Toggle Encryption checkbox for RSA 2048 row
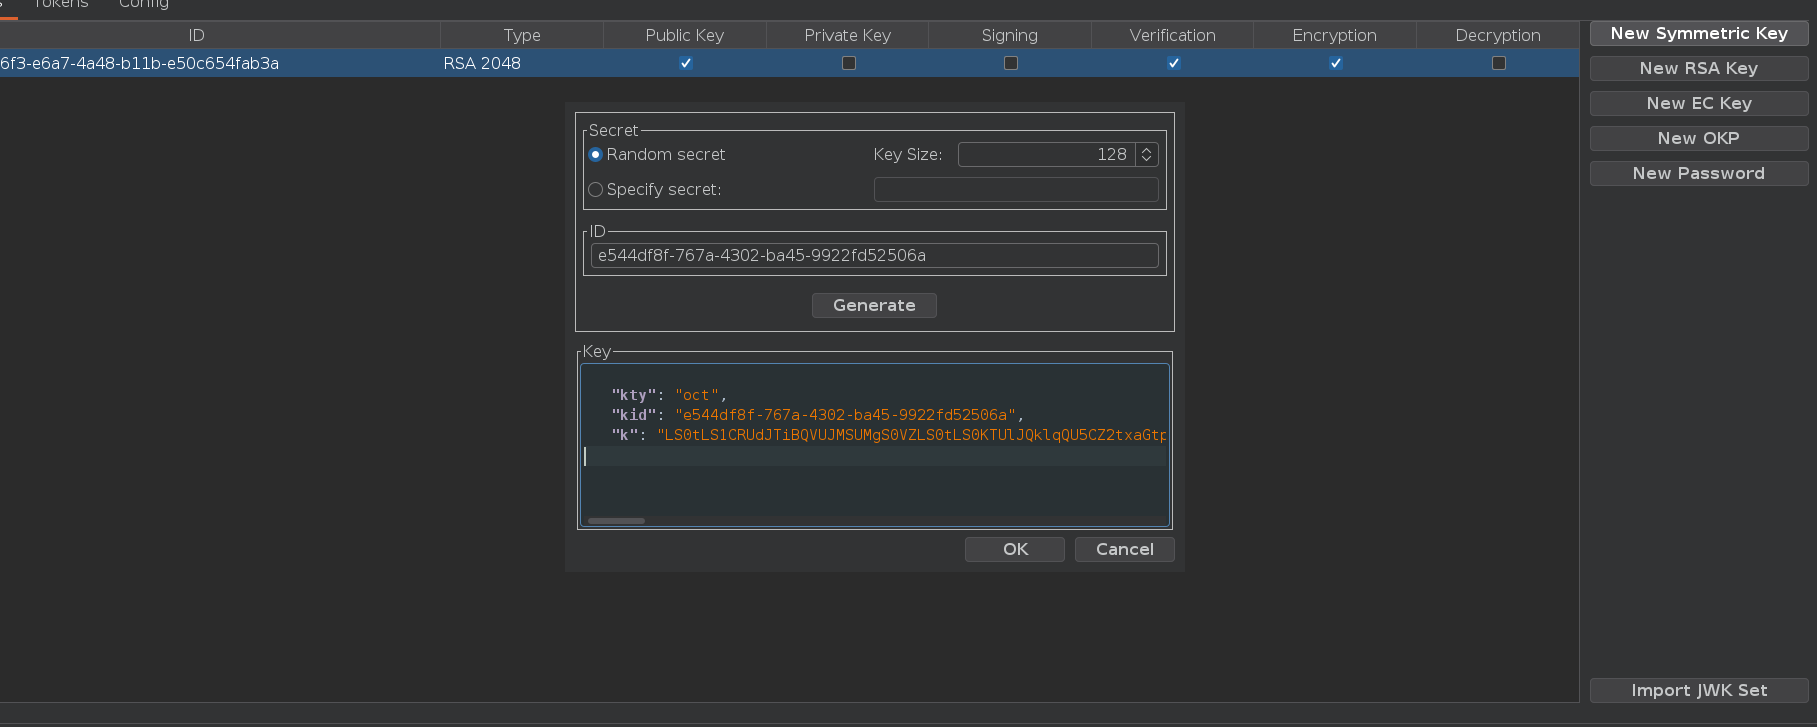 [1336, 63]
